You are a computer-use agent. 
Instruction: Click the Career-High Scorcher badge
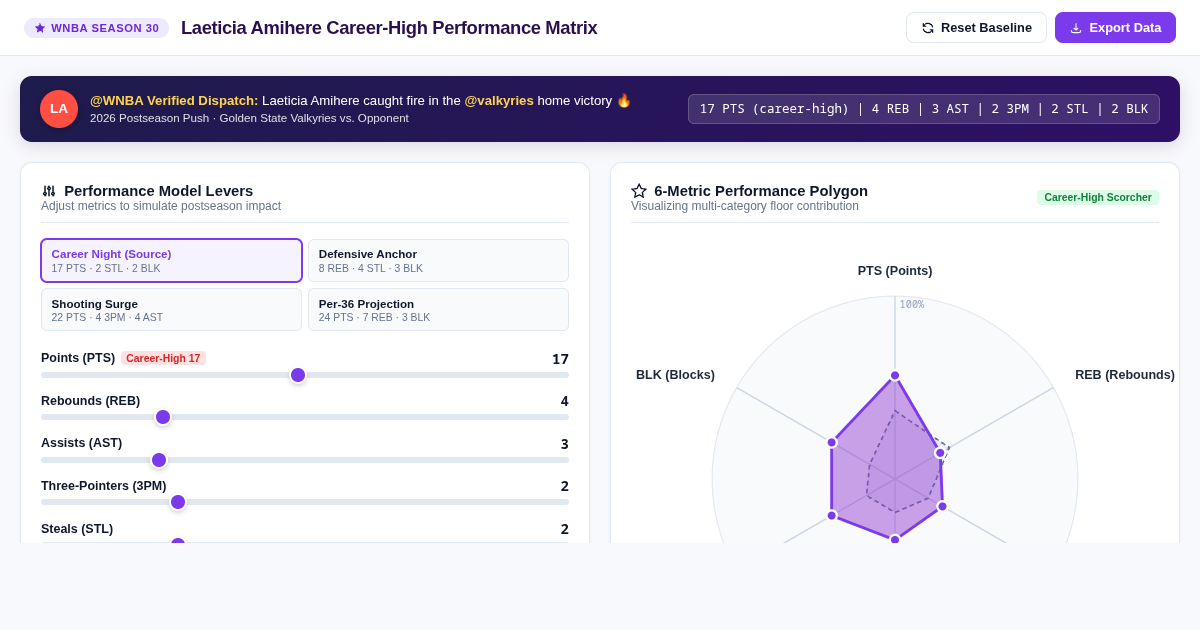pos(1098,197)
